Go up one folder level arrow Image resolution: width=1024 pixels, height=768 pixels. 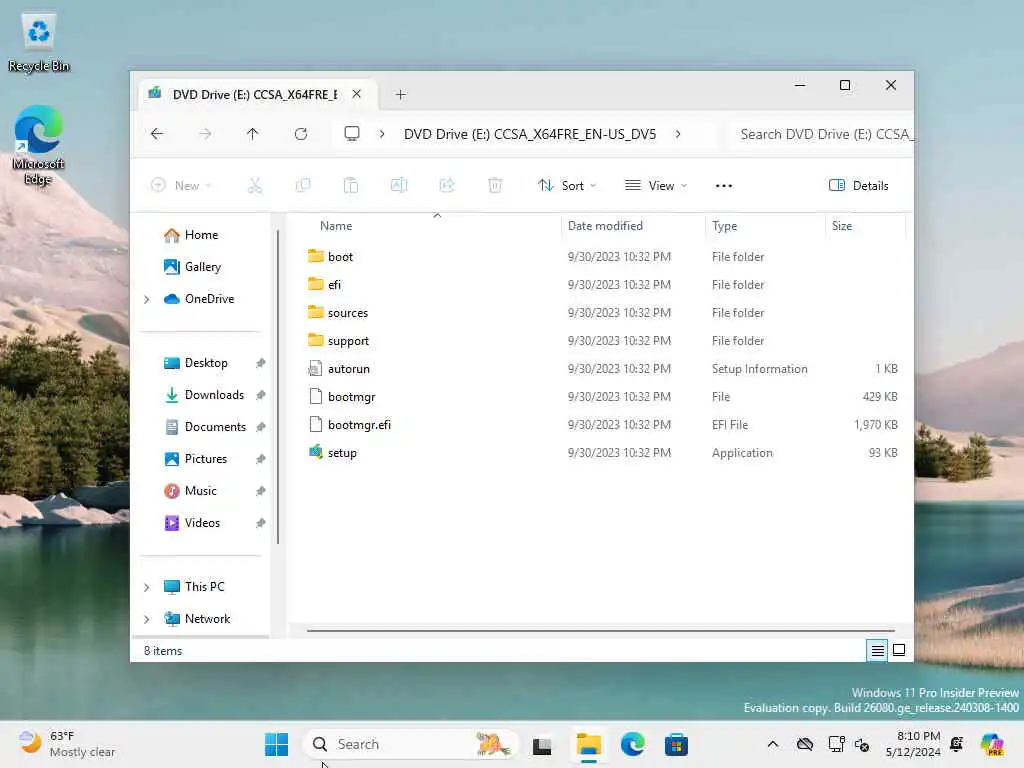coord(253,134)
